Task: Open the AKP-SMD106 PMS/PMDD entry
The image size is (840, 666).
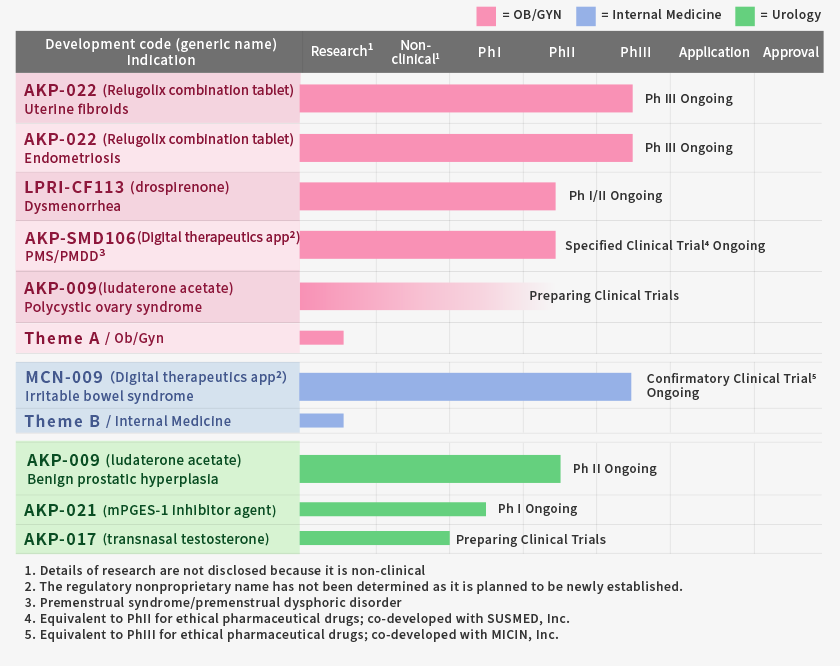Action: pos(159,246)
